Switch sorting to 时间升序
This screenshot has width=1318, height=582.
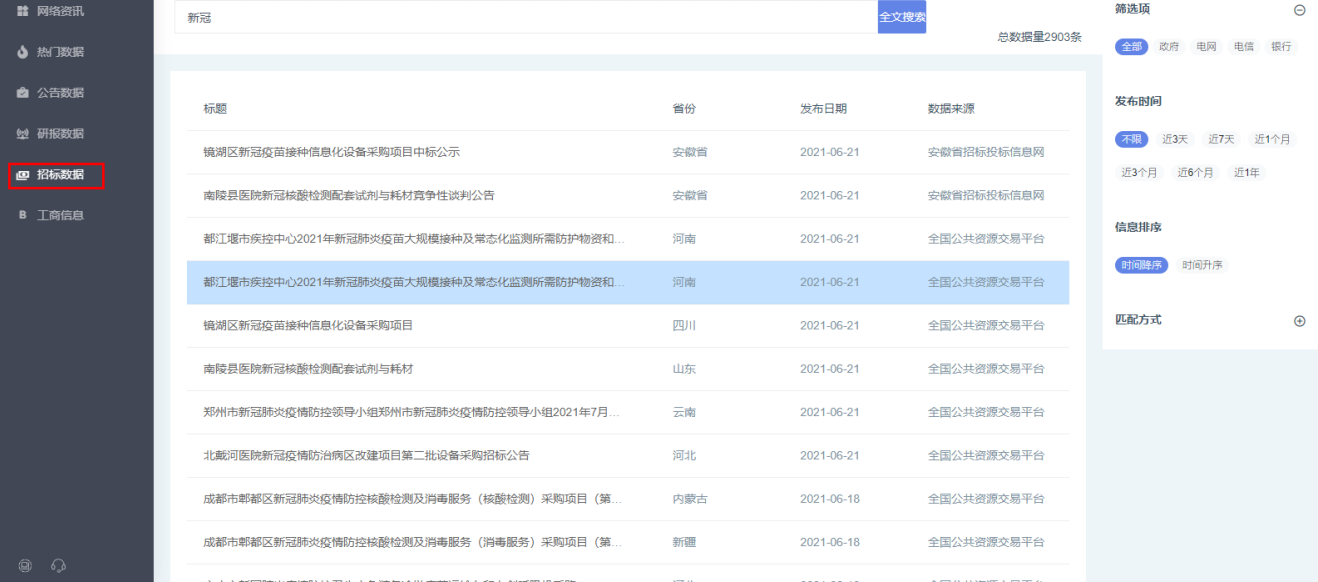[x=1201, y=265]
